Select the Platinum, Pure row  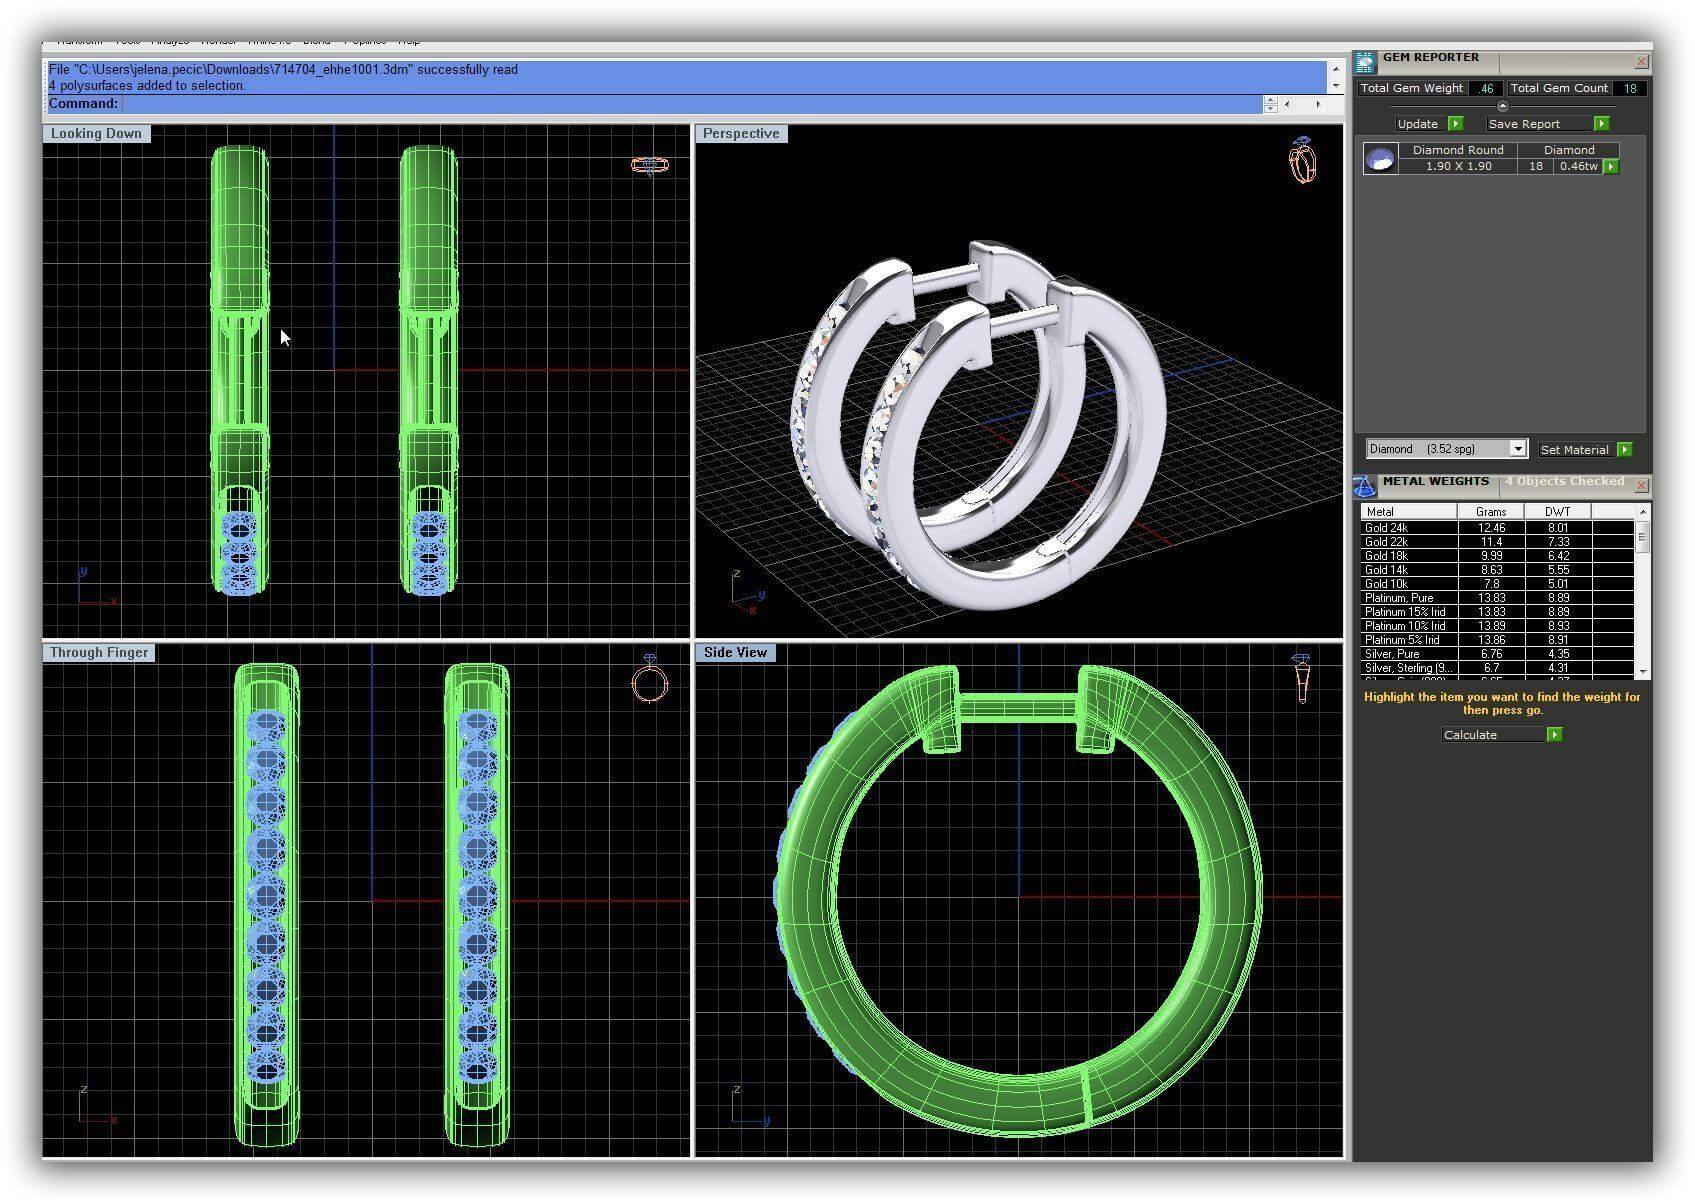(x=1497, y=598)
